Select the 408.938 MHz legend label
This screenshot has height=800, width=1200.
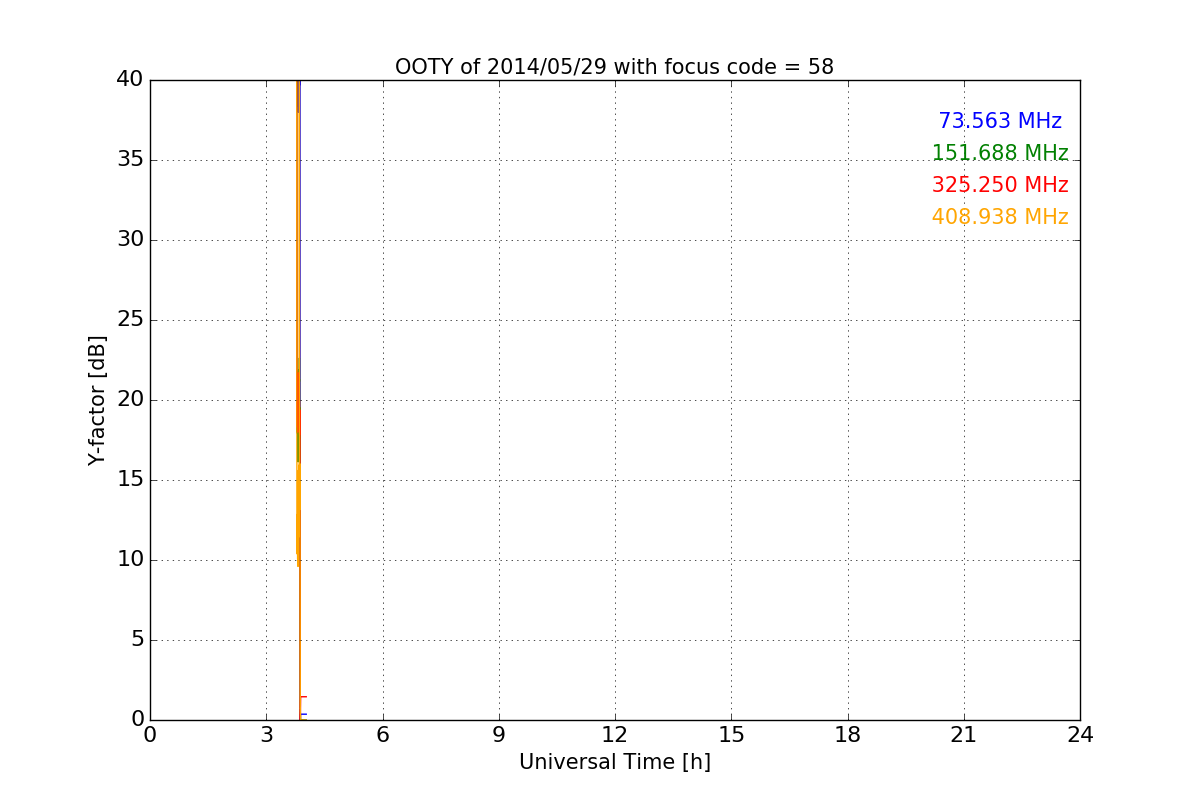(1000, 217)
